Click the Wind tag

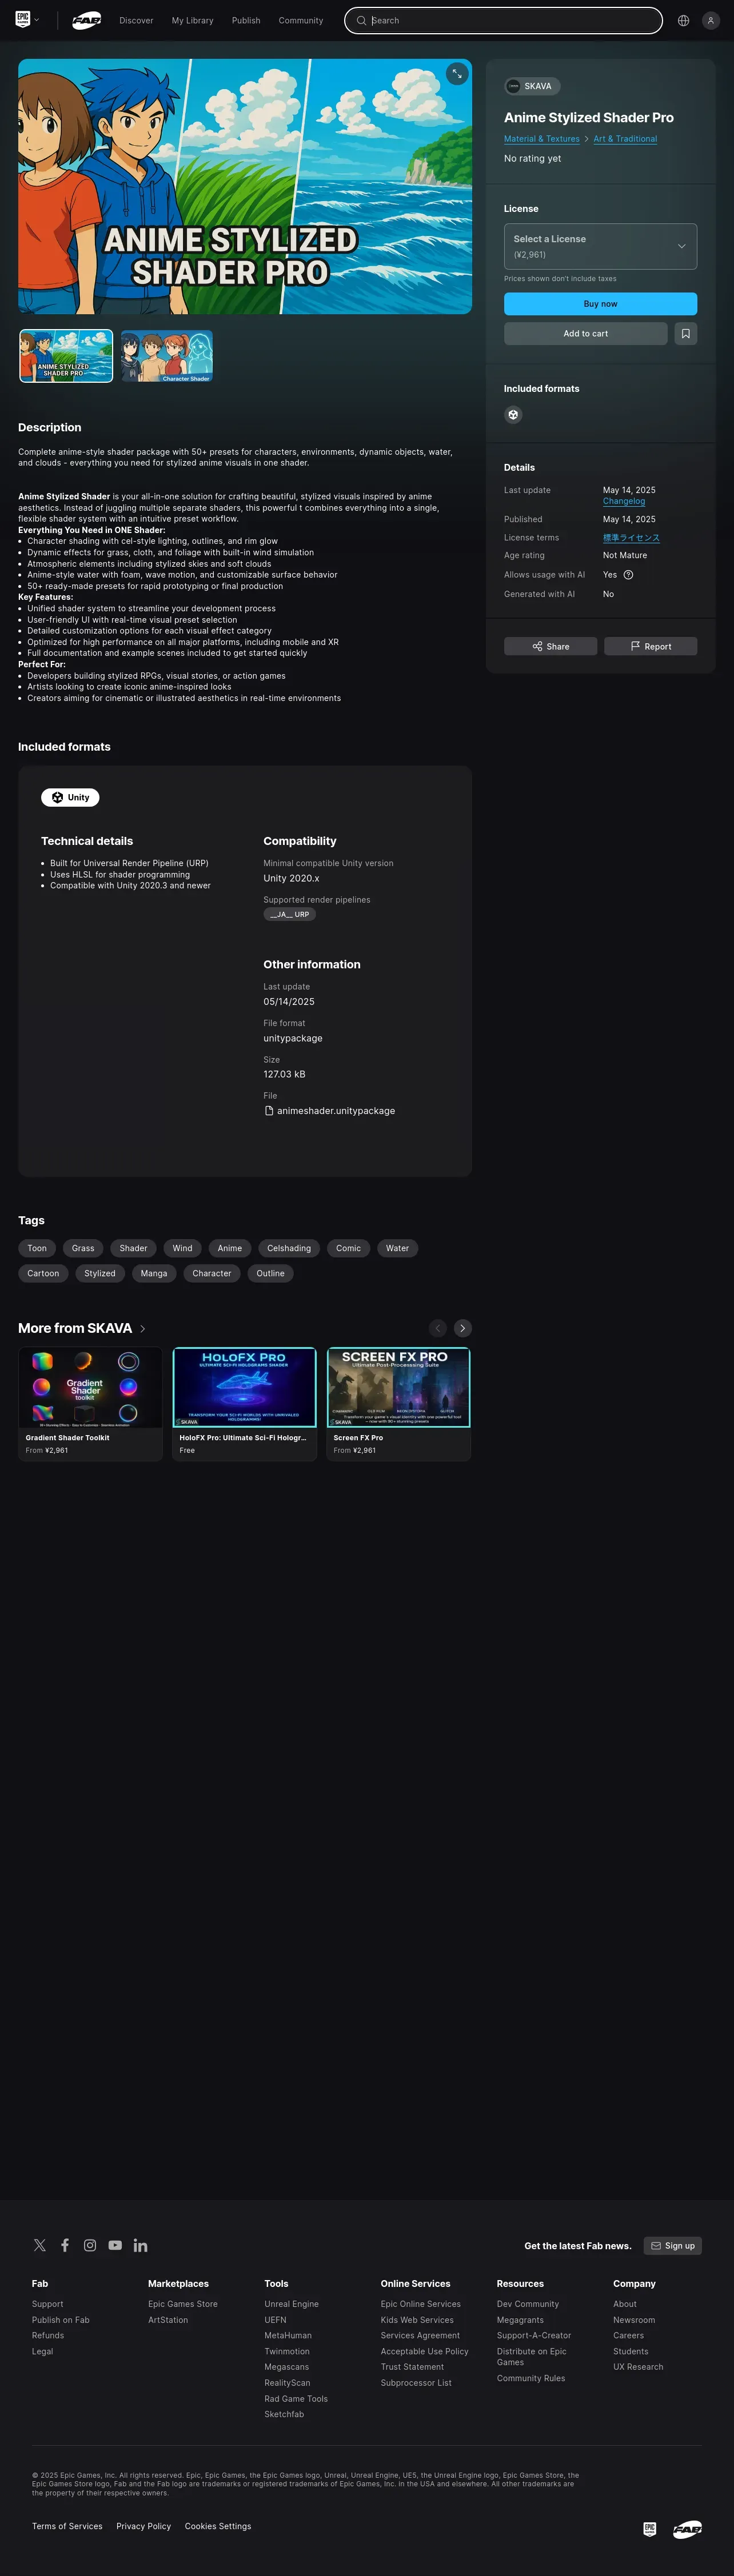coord(182,1248)
